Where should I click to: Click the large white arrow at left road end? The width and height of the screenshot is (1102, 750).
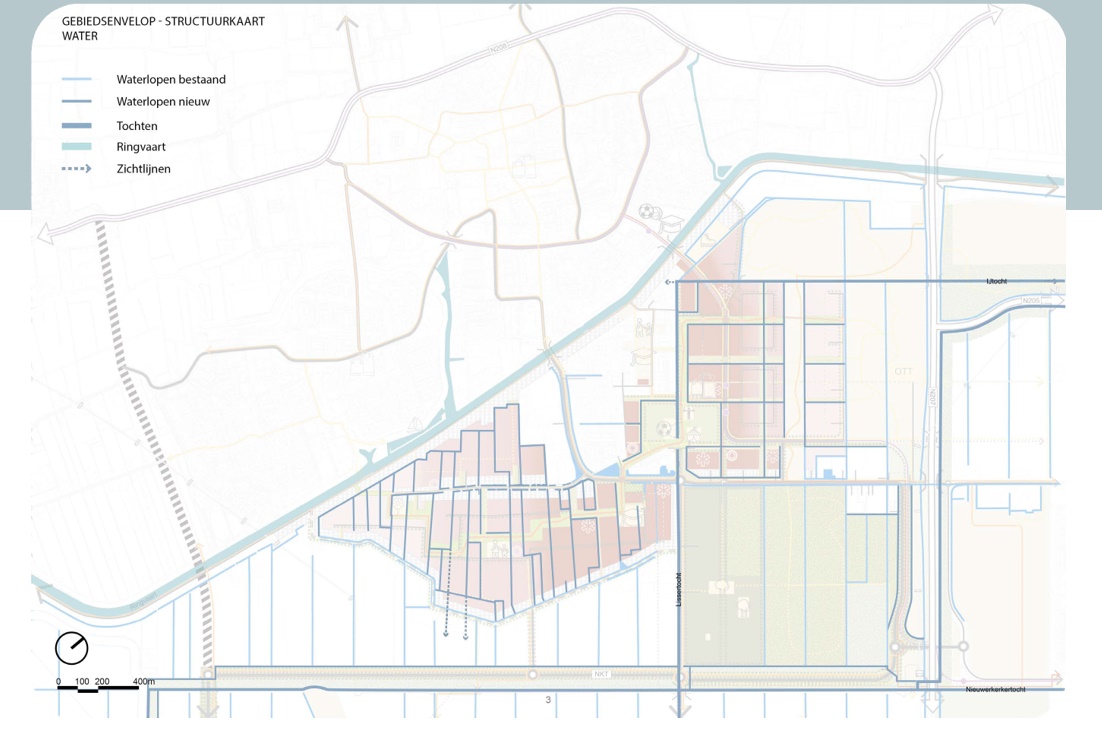(45, 234)
